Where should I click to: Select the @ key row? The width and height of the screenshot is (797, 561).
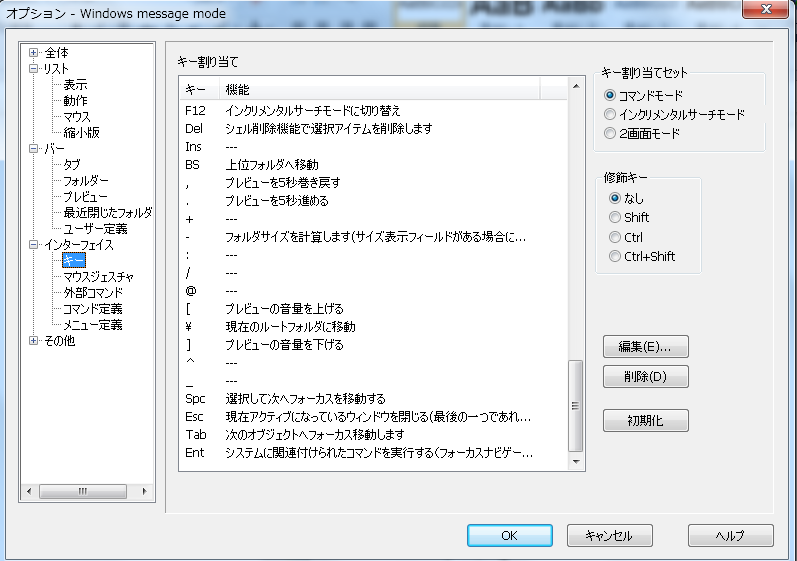(x=374, y=291)
